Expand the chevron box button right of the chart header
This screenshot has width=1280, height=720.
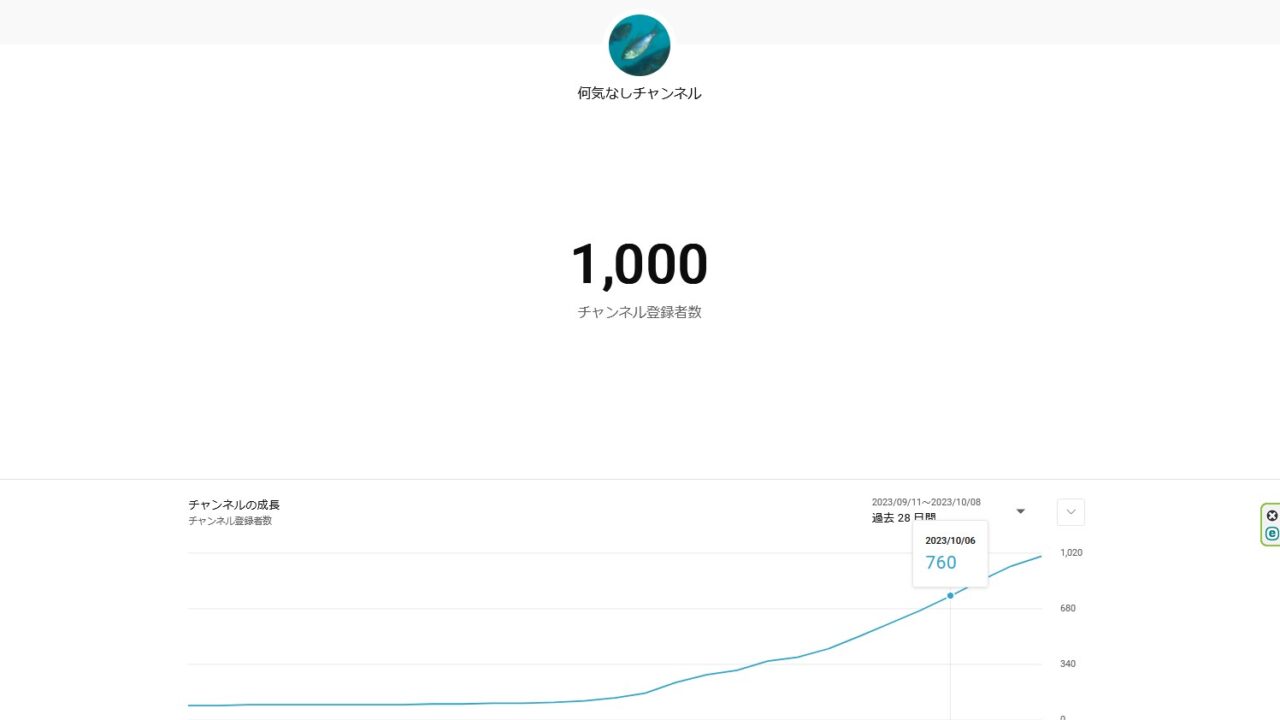click(1071, 512)
